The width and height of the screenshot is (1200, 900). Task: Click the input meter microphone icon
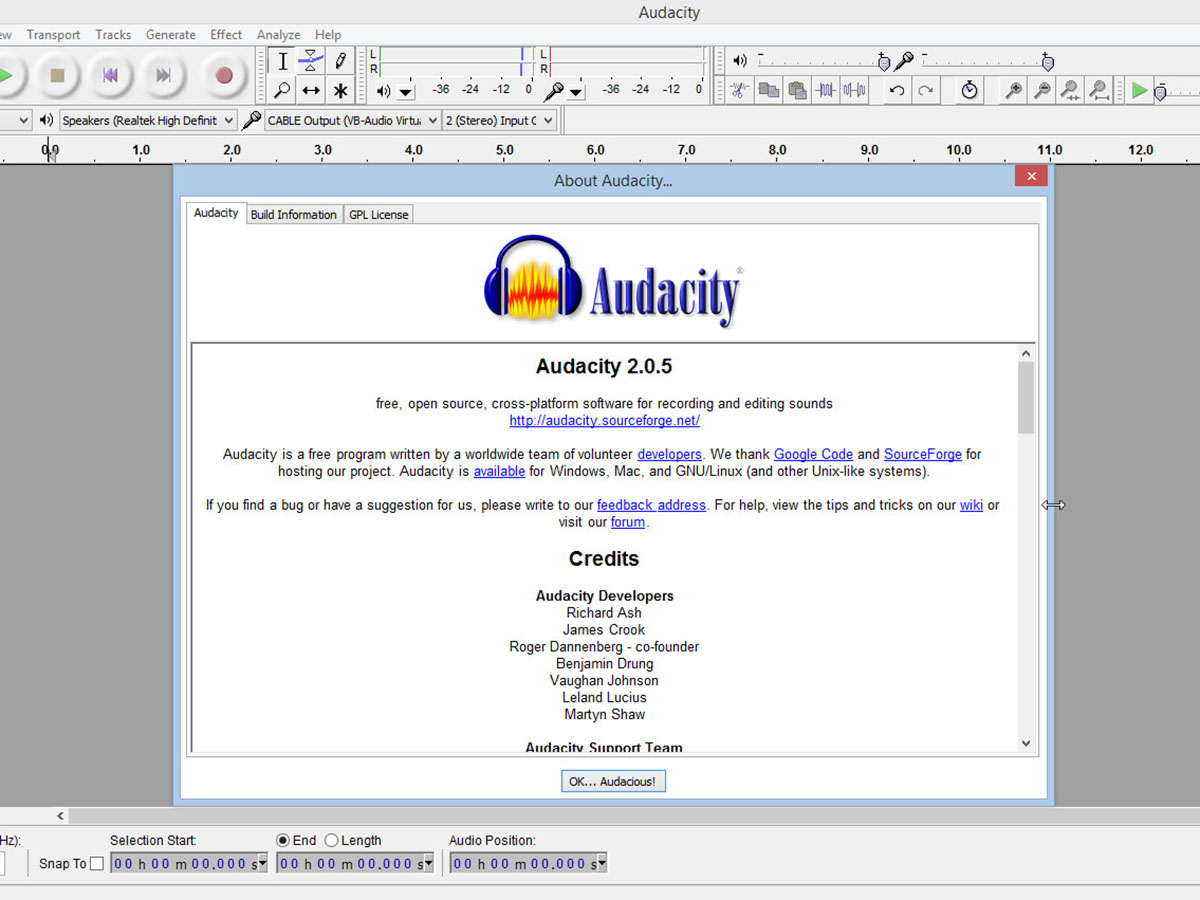(x=553, y=91)
